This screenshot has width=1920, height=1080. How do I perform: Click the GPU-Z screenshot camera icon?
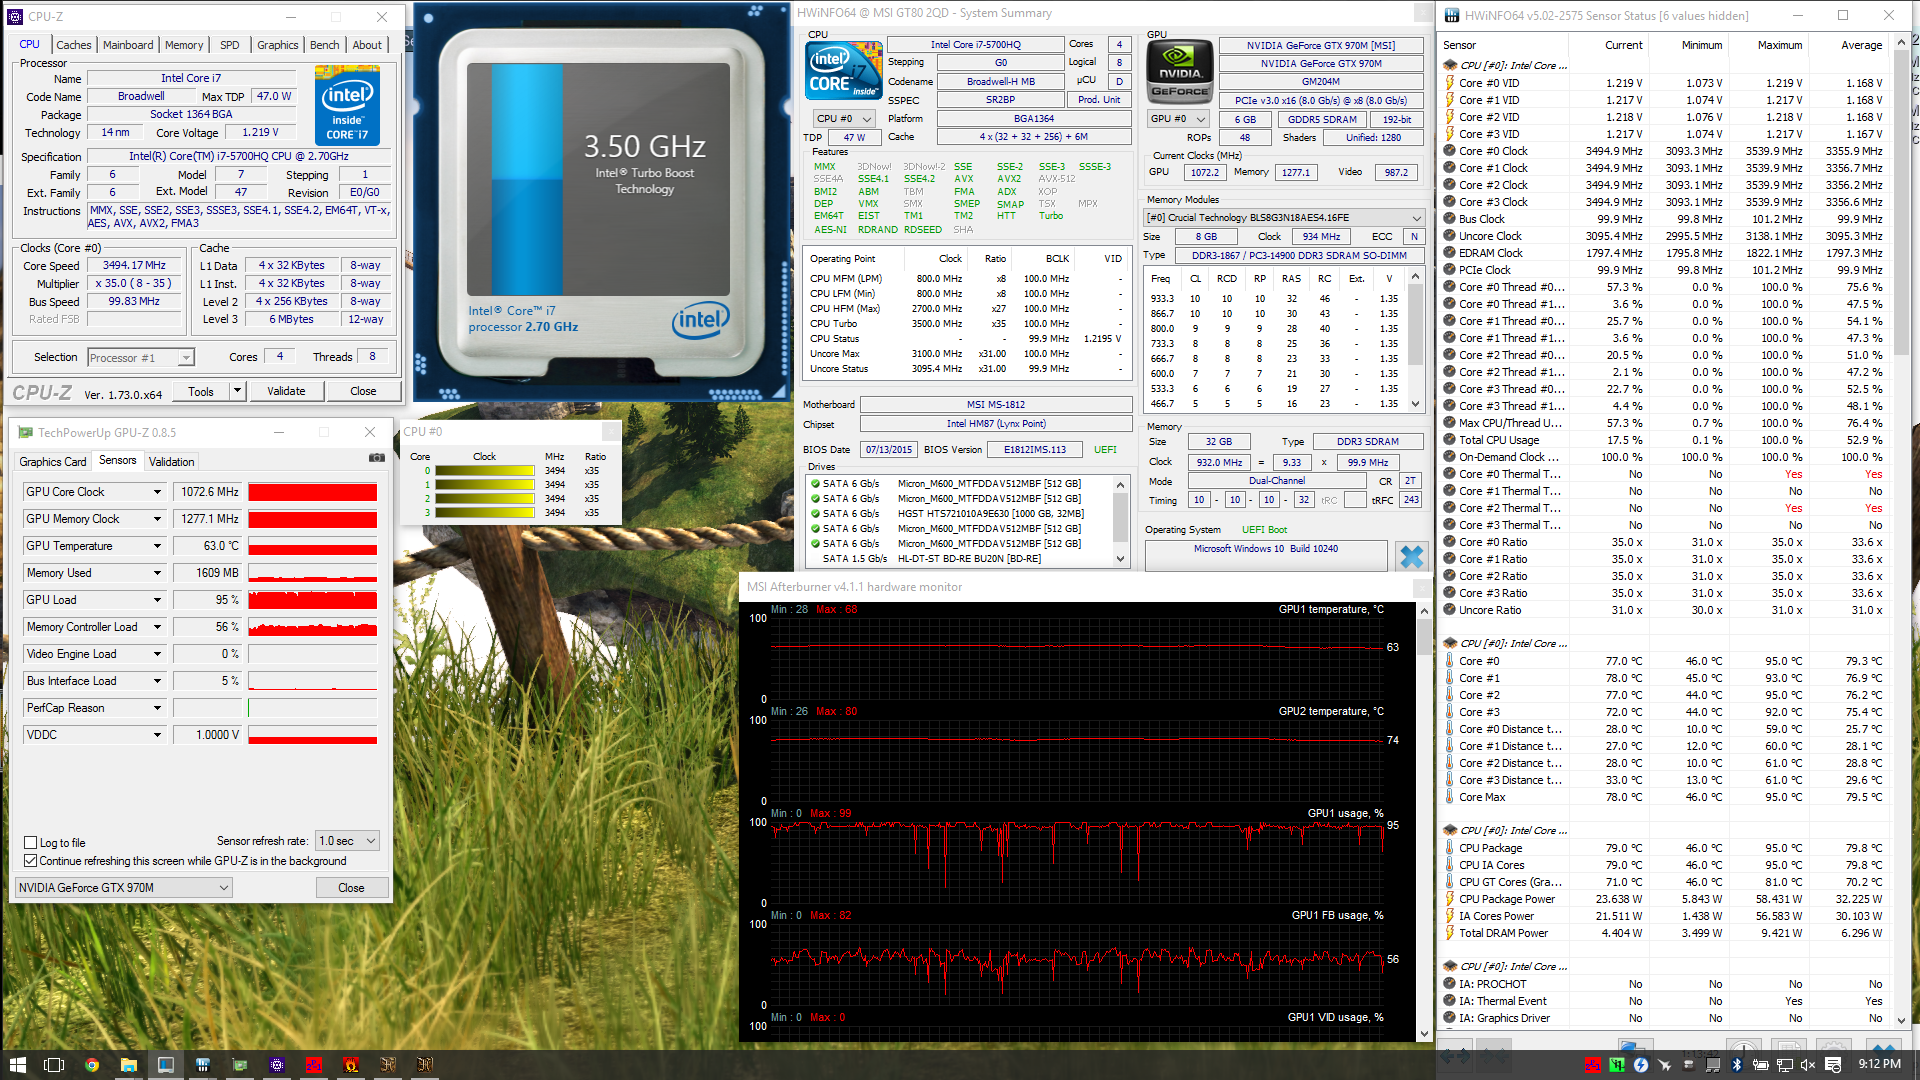(x=376, y=458)
